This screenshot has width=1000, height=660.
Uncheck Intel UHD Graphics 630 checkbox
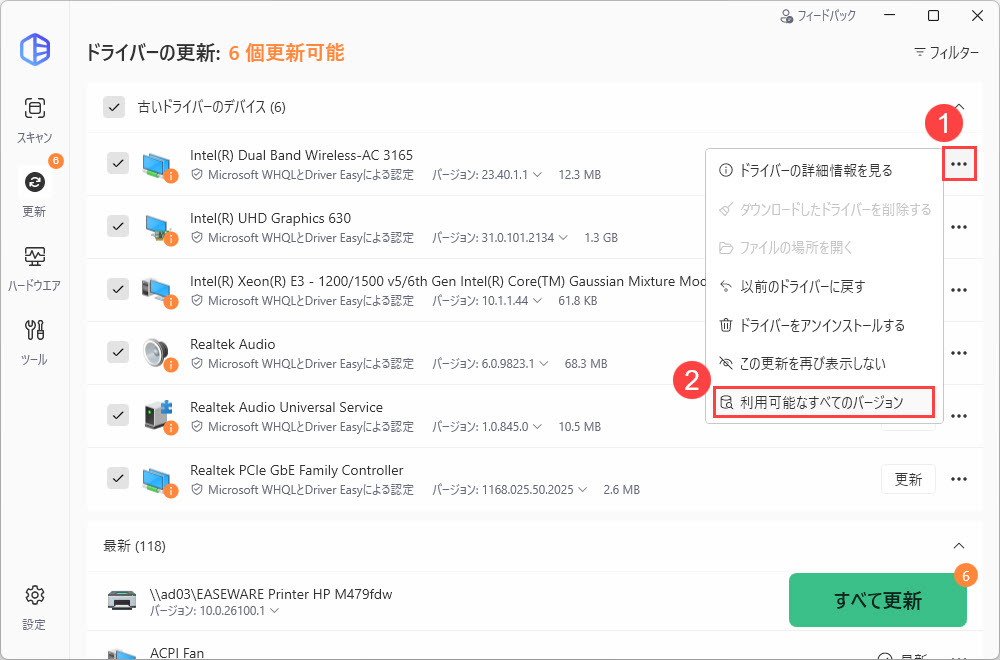pyautogui.click(x=118, y=226)
